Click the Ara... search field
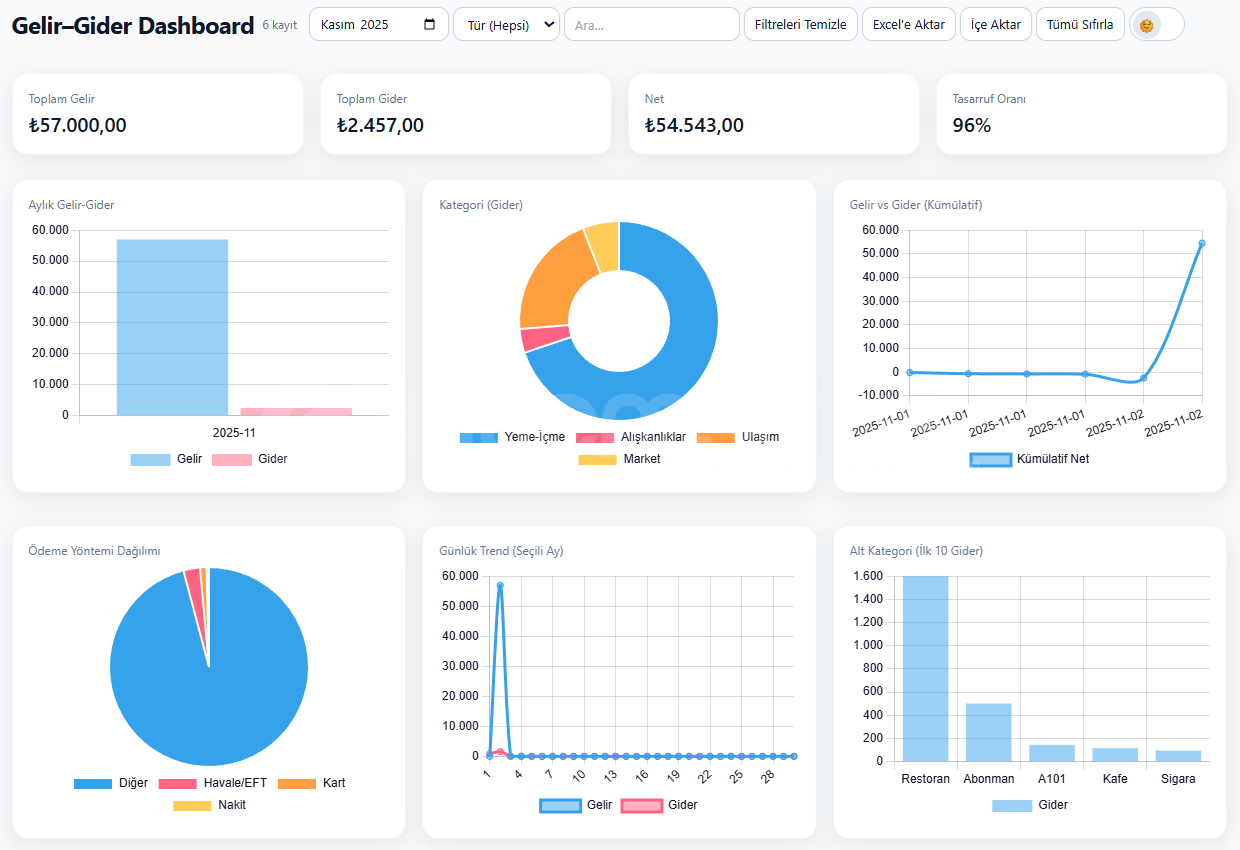Screen dimensions: 1240x850 pos(651,24)
